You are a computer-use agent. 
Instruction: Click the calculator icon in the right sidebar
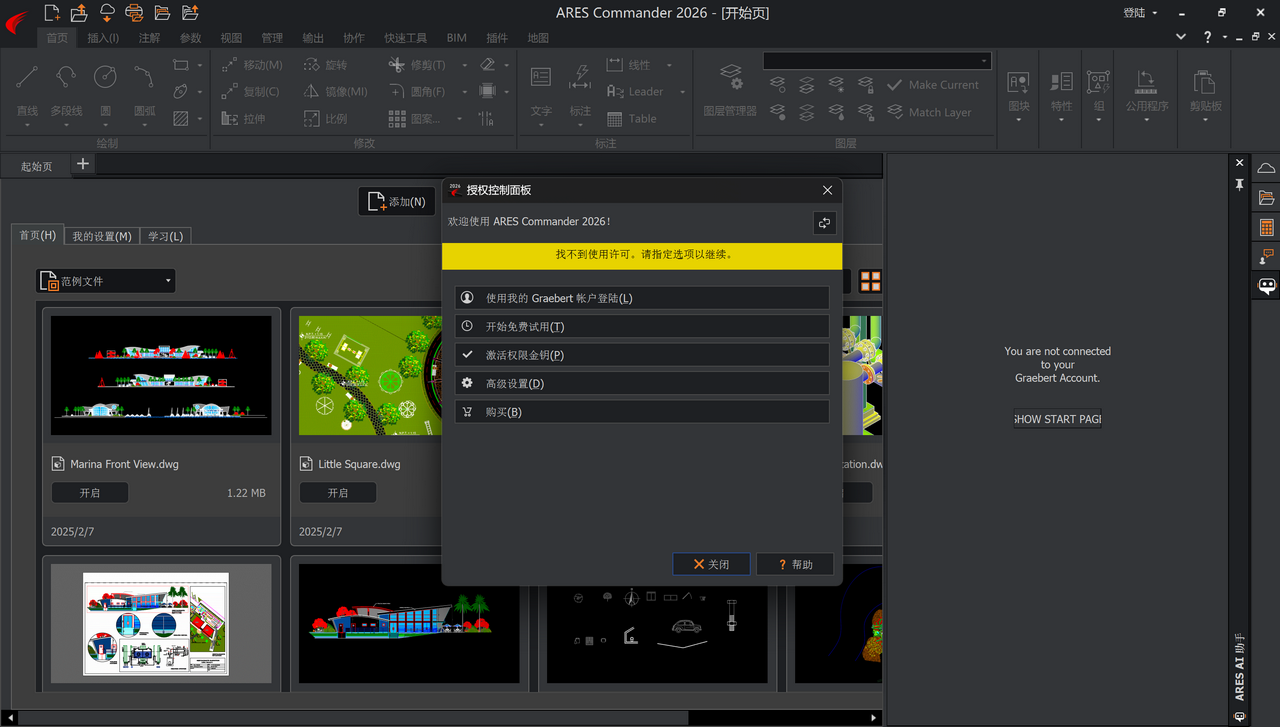point(1266,228)
